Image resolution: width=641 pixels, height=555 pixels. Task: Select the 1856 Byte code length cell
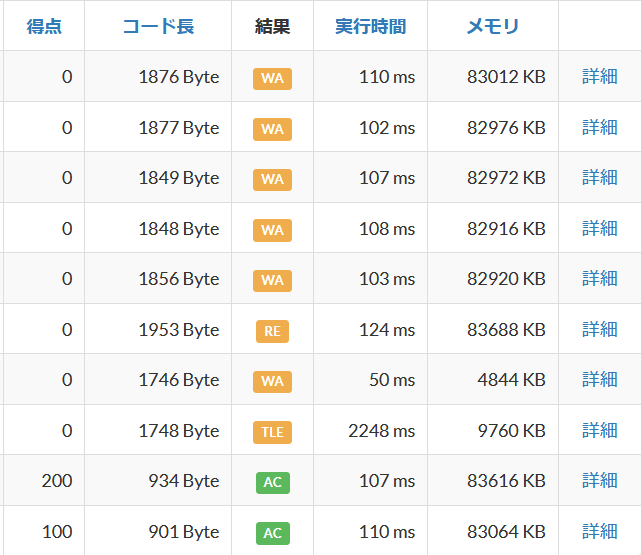(x=158, y=278)
